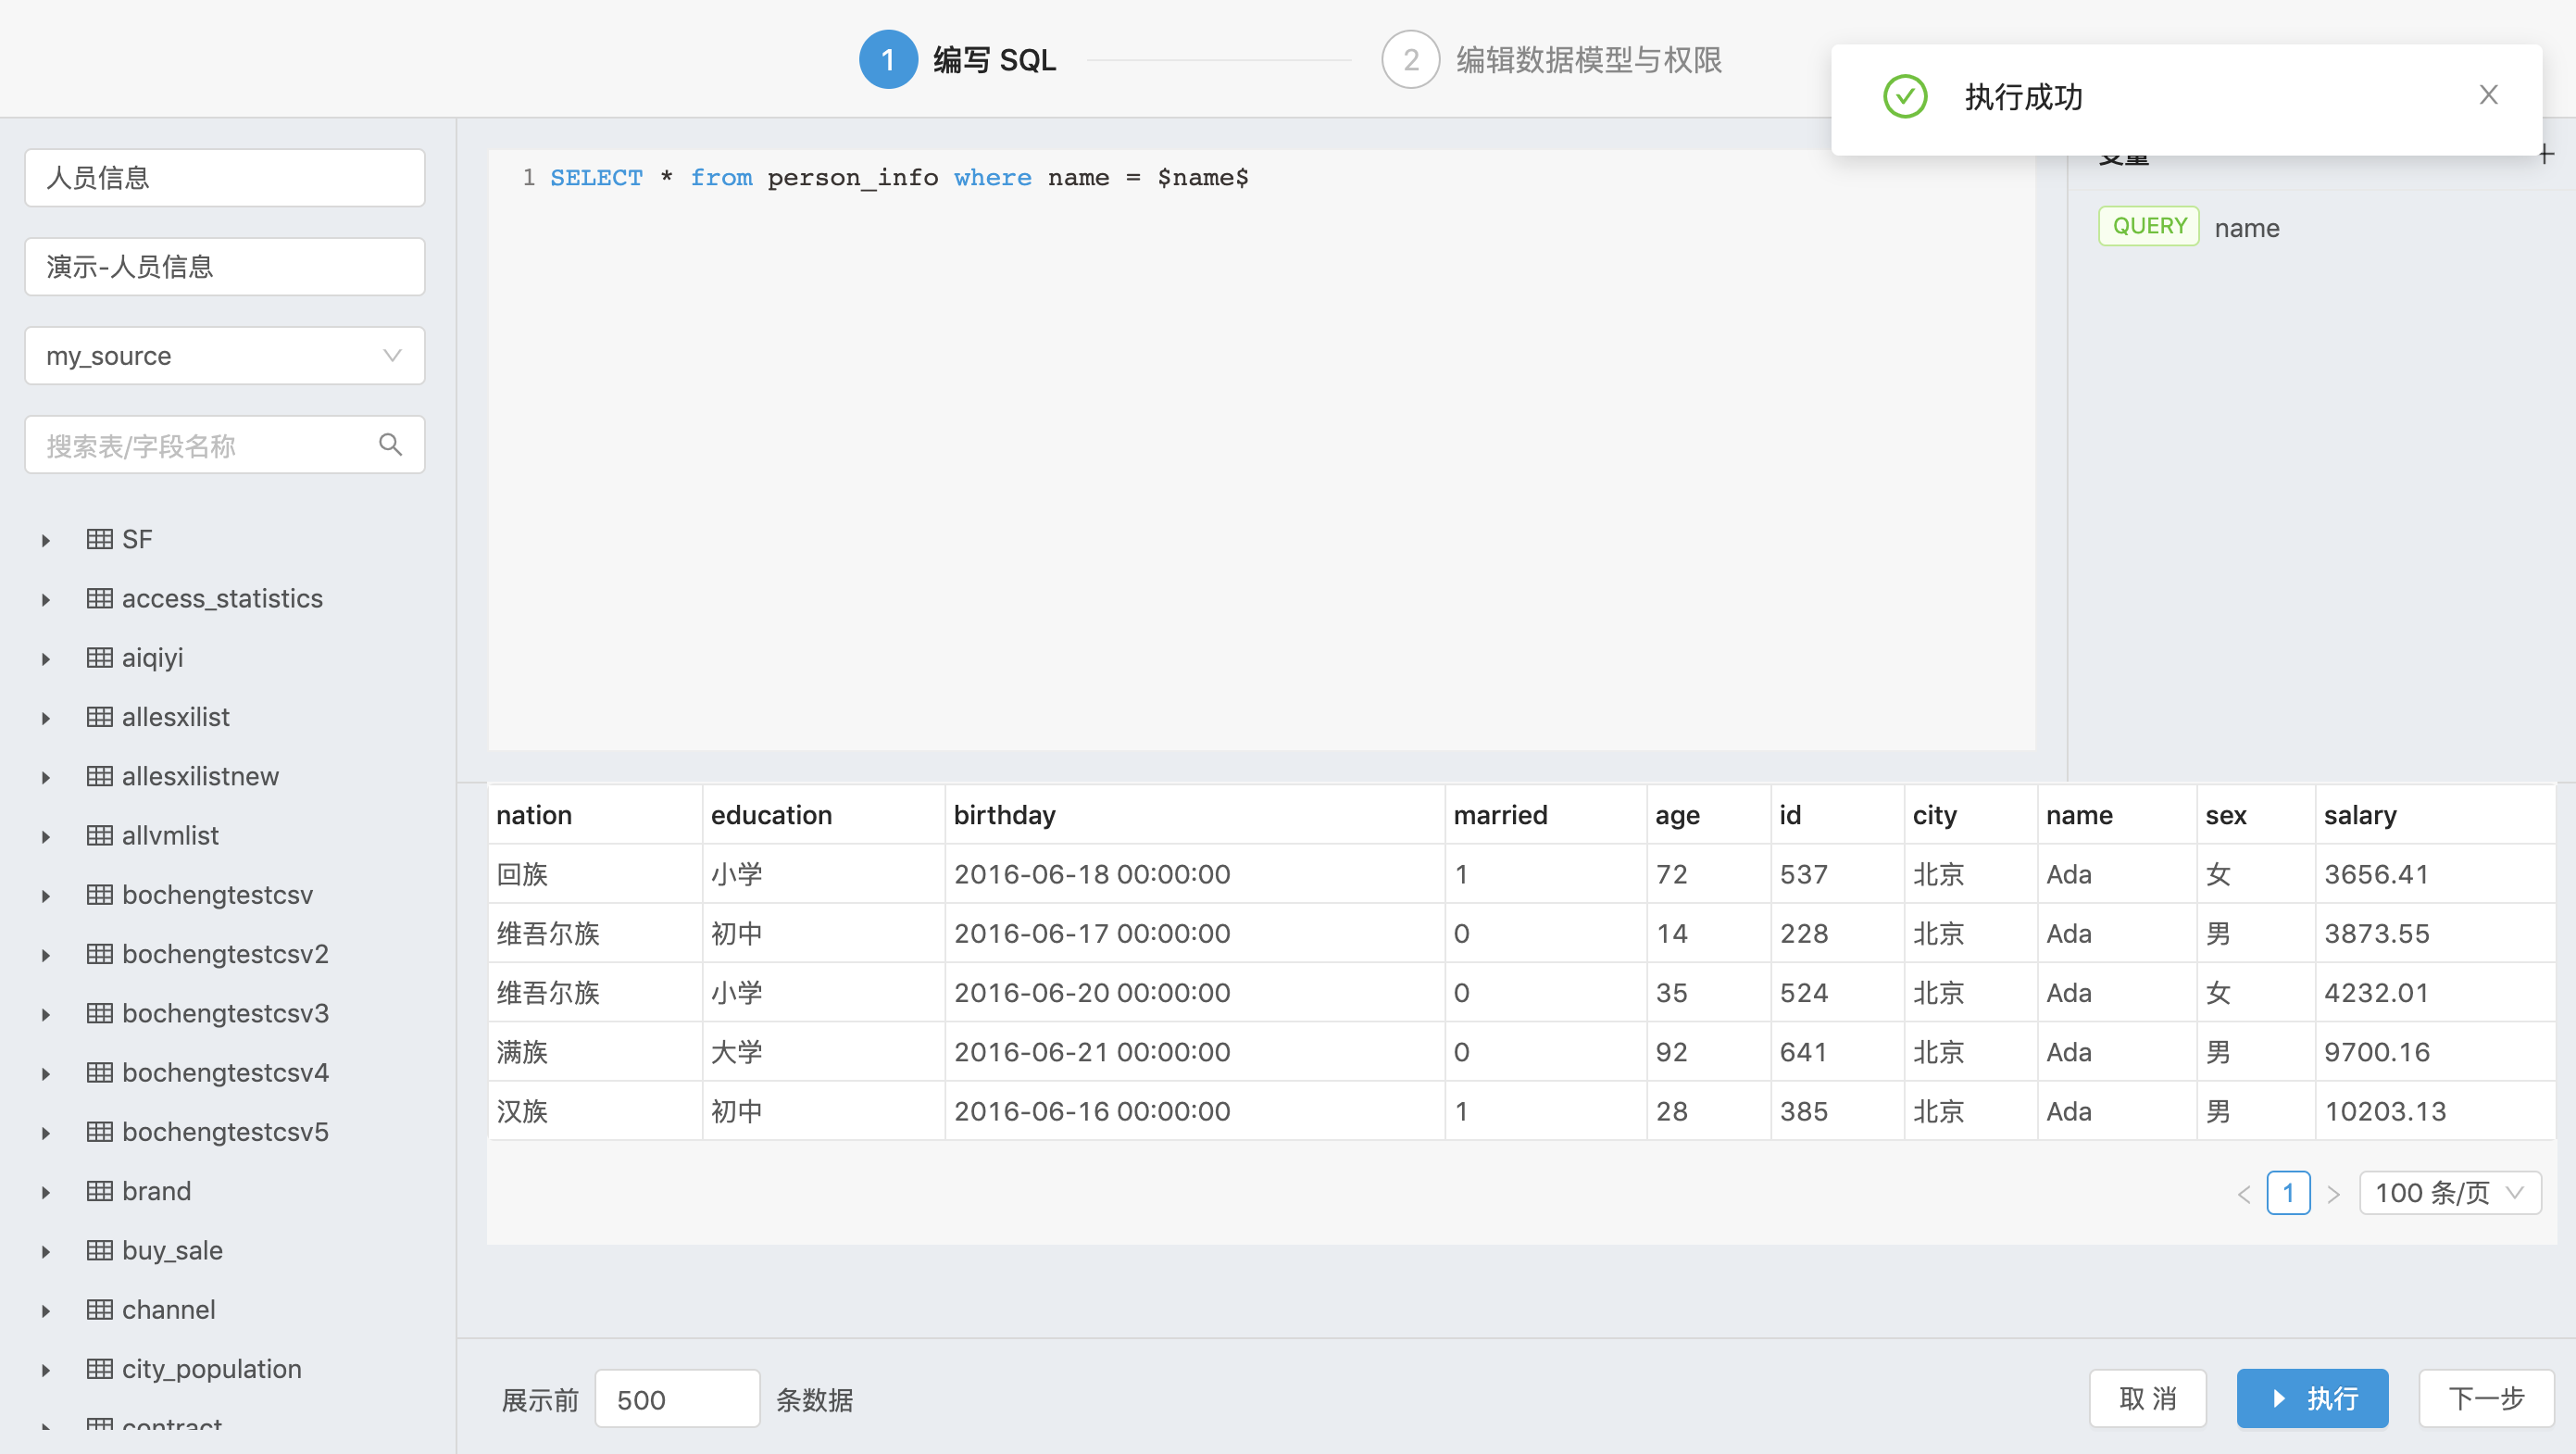The image size is (2576, 1454).
Task: Open the 100 条/页 page size dropdown
Action: pyautogui.click(x=2449, y=1193)
